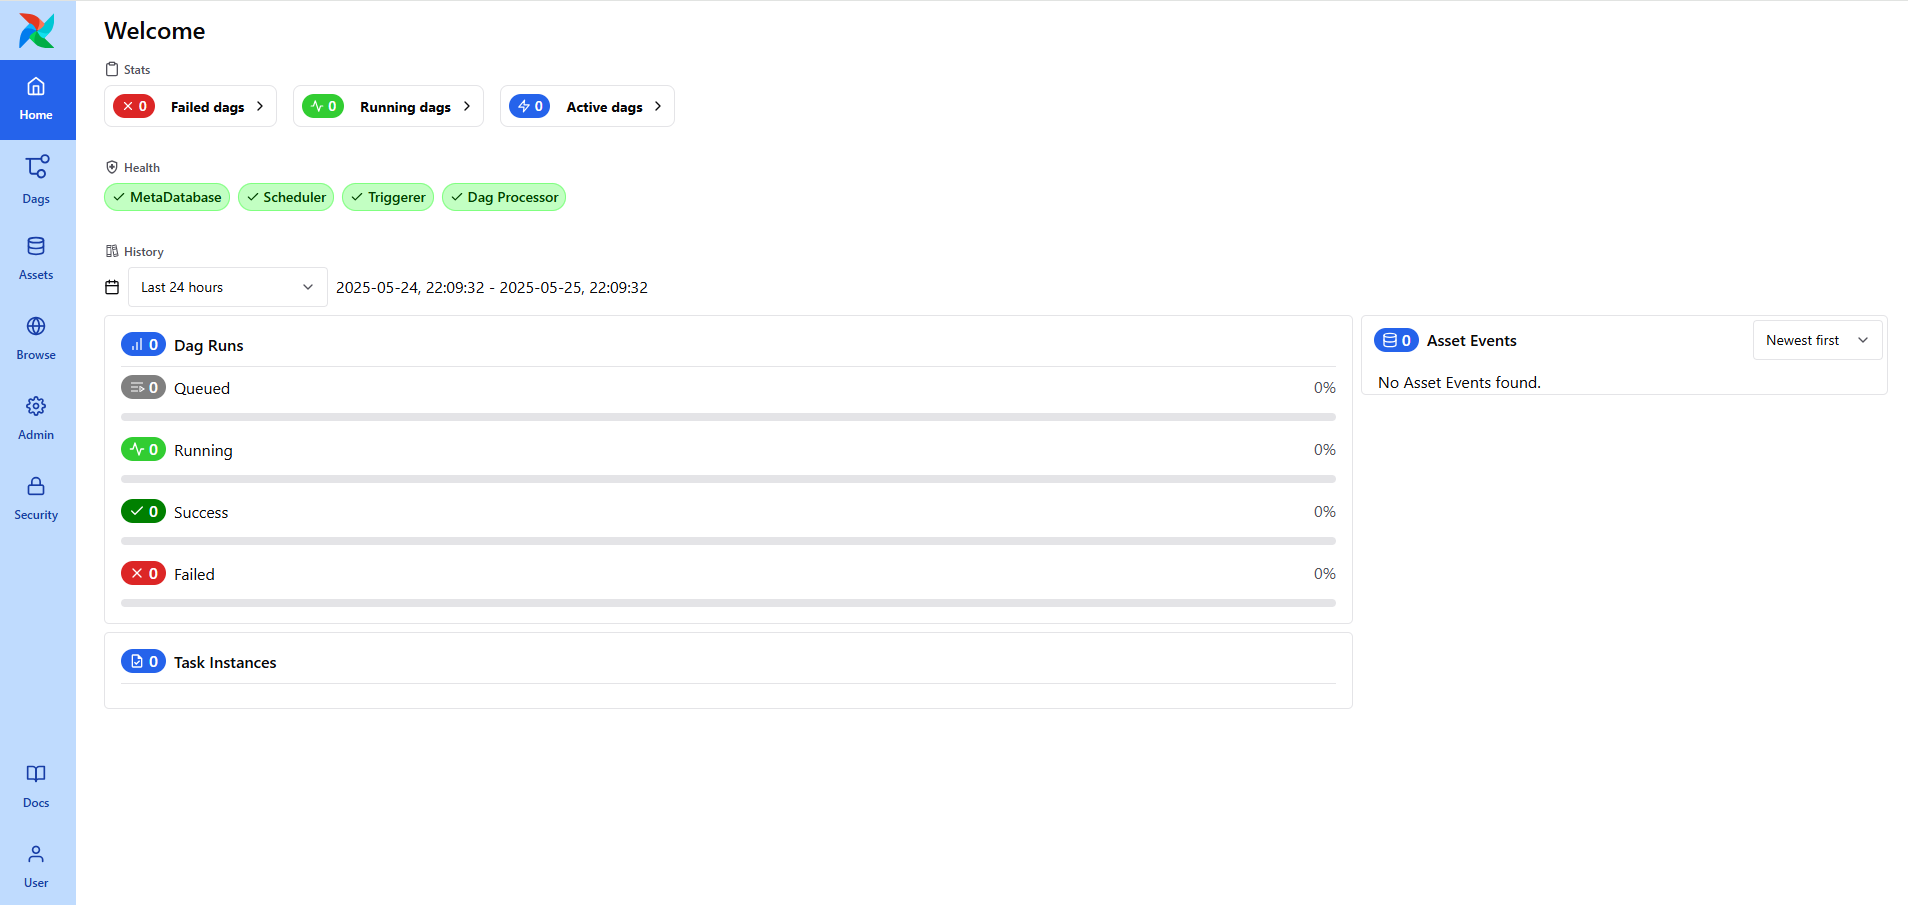Screen dimensions: 1908x905
Task: Open the Security section
Action: point(36,495)
